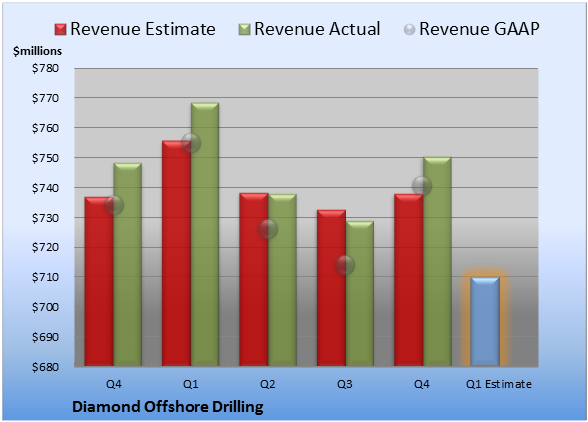This screenshot has height=422, width=588.
Task: Click the '$750' y-axis value
Action: [45, 158]
